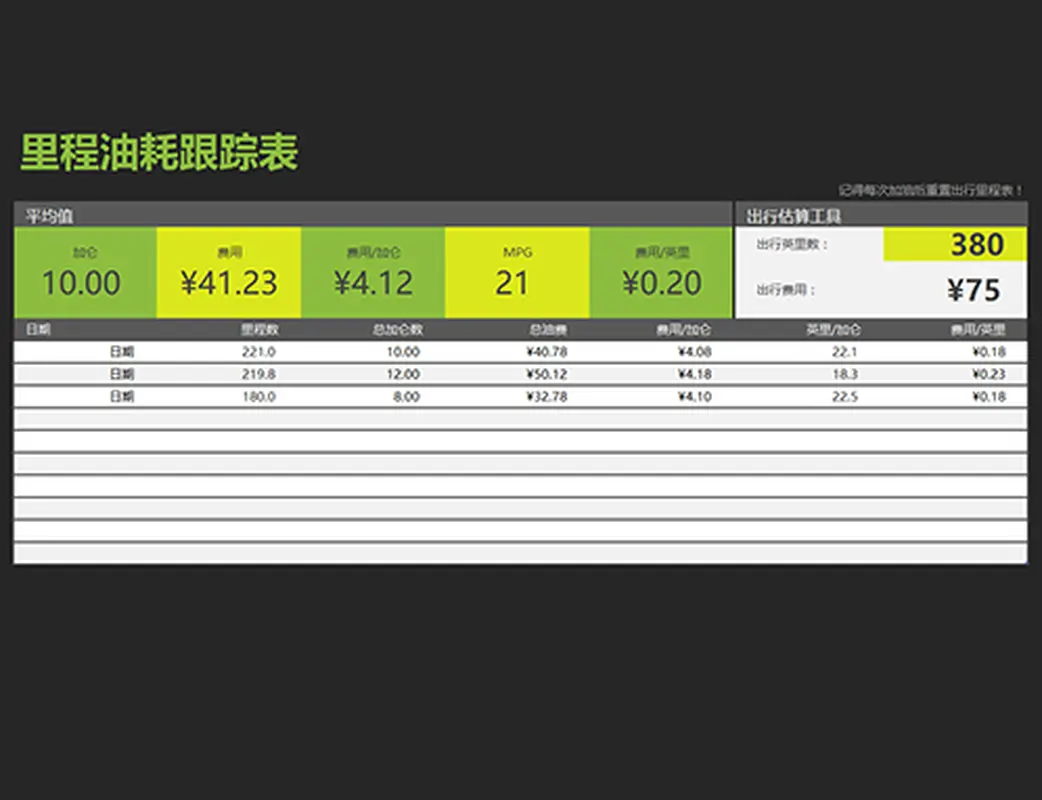Click the 里程油耗跟踪表 title

pyautogui.click(x=159, y=153)
